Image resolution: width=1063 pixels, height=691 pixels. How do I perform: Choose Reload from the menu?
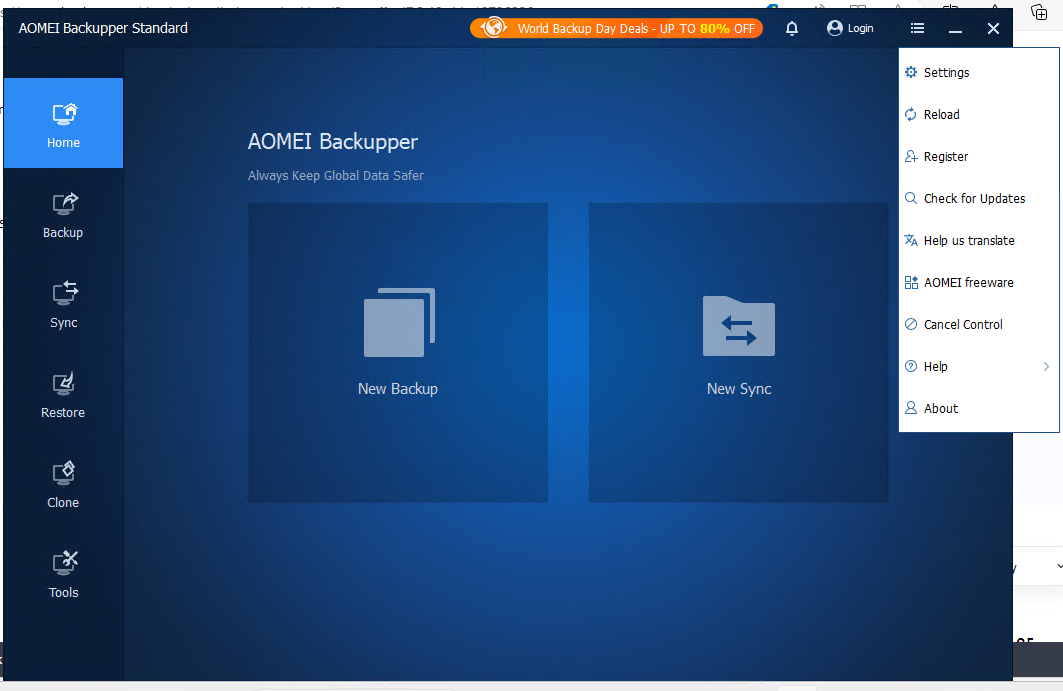[979, 115]
